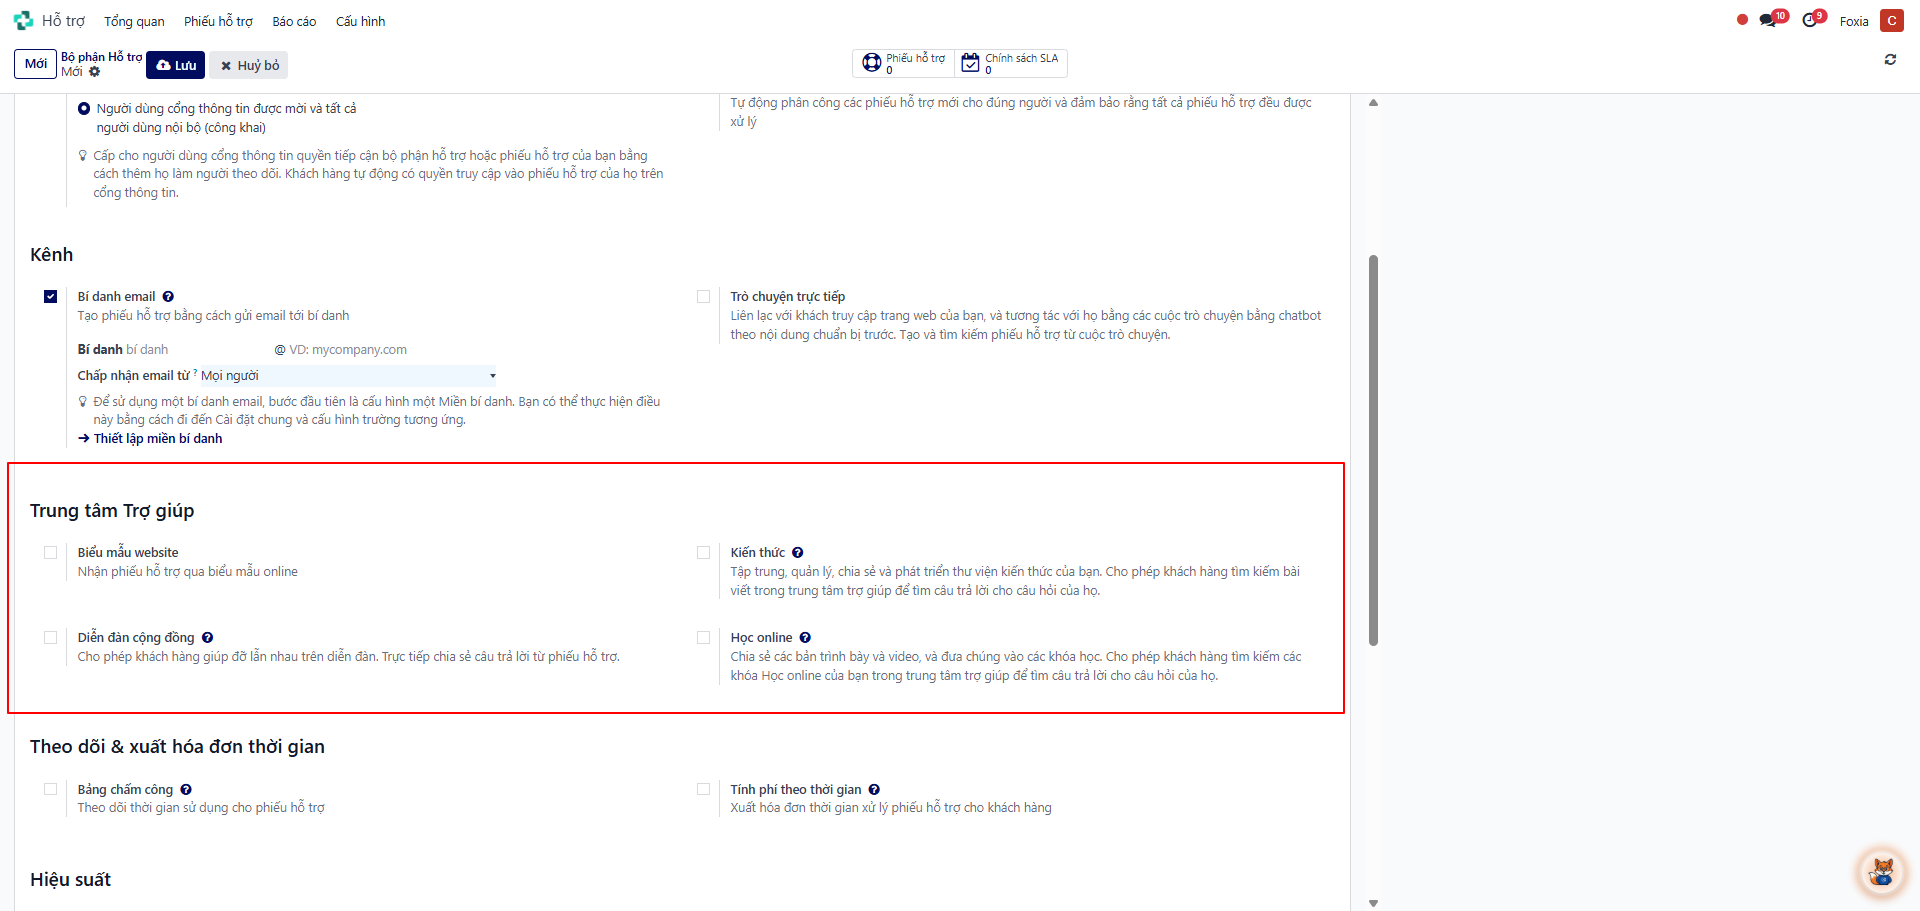The height and width of the screenshot is (911, 1920).
Task: Open the messages chat bubble icon
Action: [1768, 21]
